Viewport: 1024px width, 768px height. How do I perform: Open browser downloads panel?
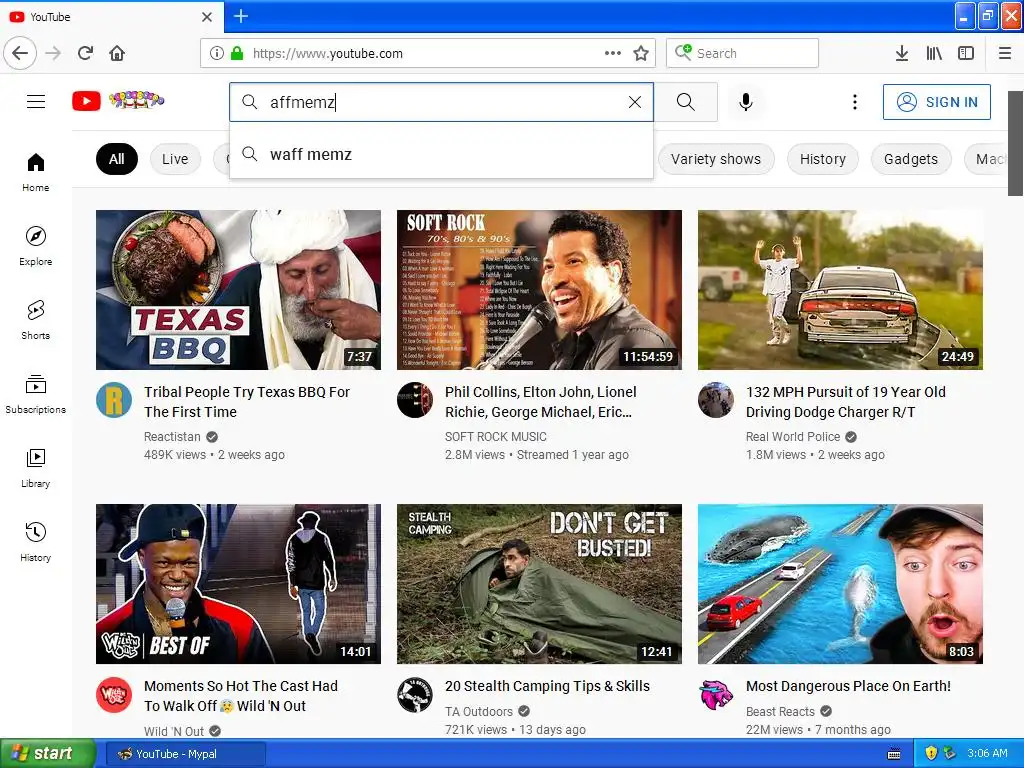pos(902,54)
